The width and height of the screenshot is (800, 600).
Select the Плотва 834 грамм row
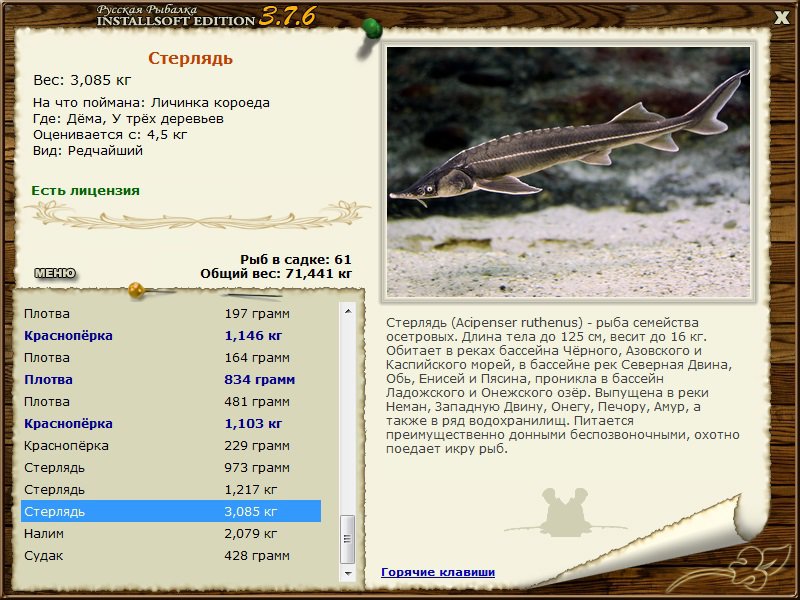click(171, 380)
